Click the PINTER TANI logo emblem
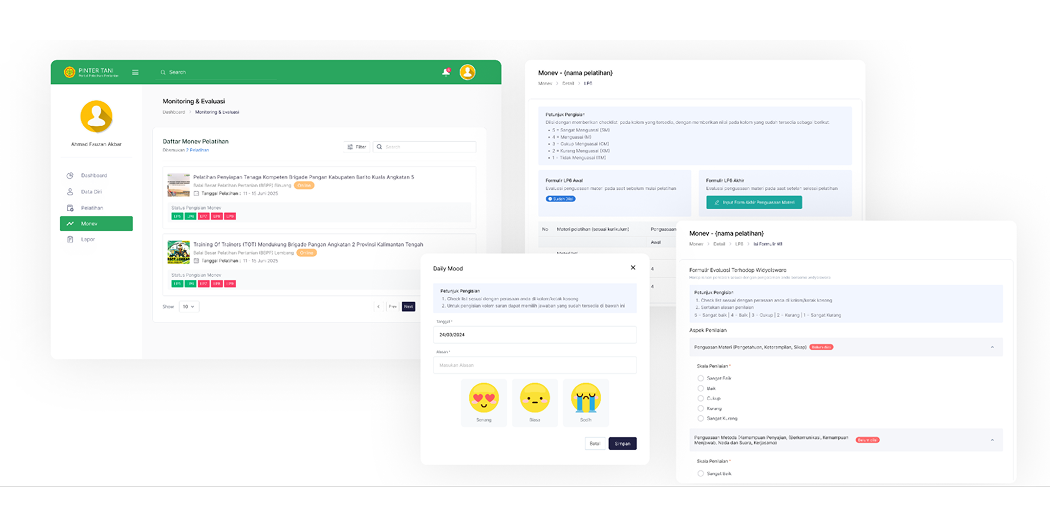The width and height of the screenshot is (1050, 527). pos(70,72)
